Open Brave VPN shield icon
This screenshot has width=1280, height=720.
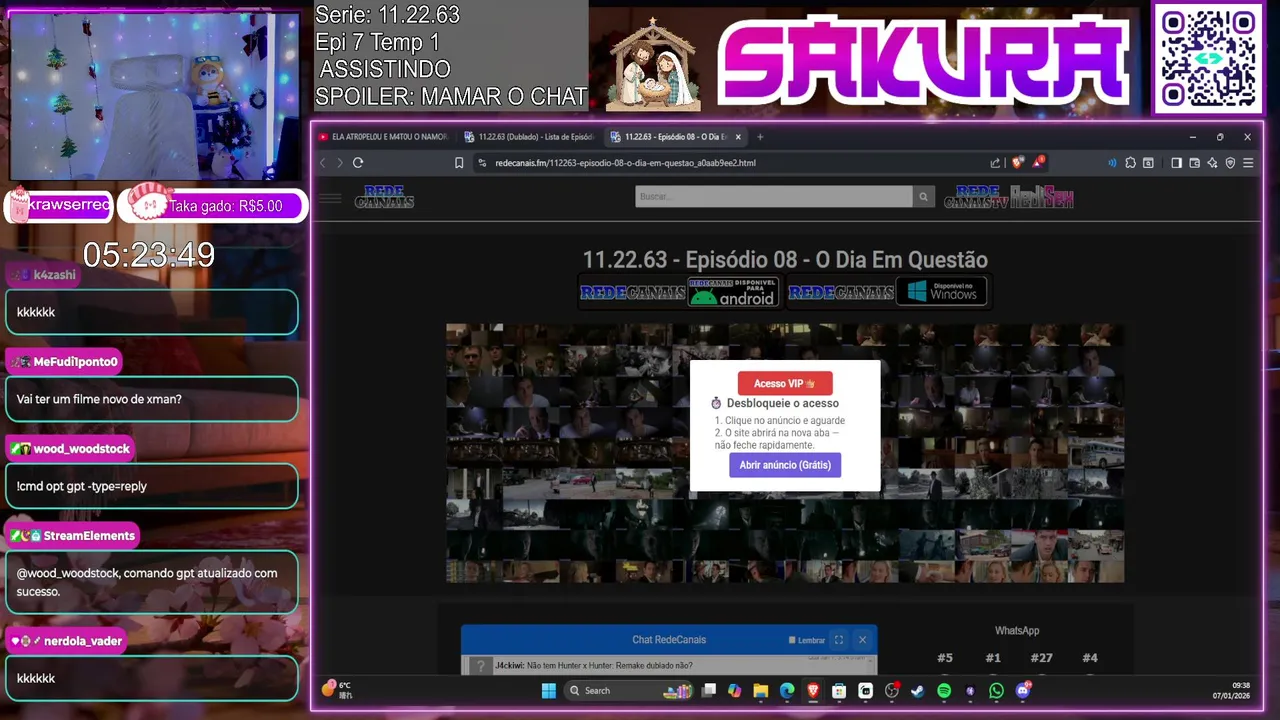click(x=1230, y=163)
